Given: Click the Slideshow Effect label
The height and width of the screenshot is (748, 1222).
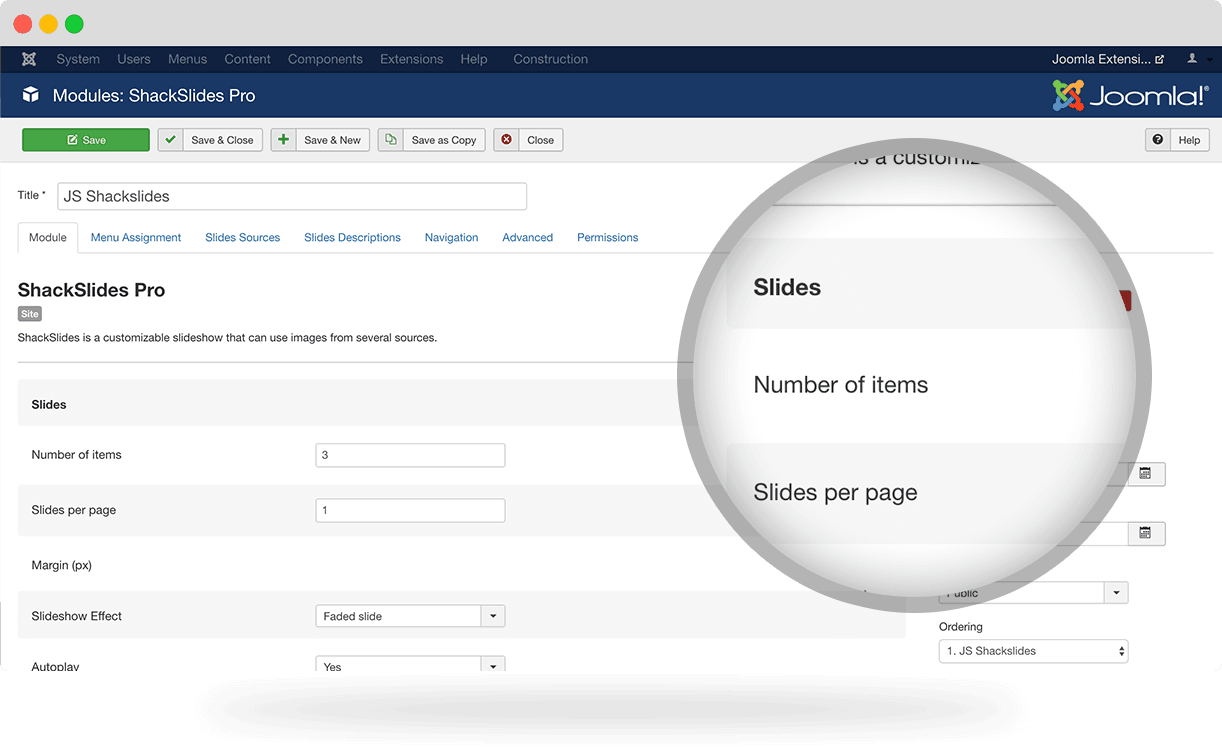Looking at the screenshot, I should 77,616.
